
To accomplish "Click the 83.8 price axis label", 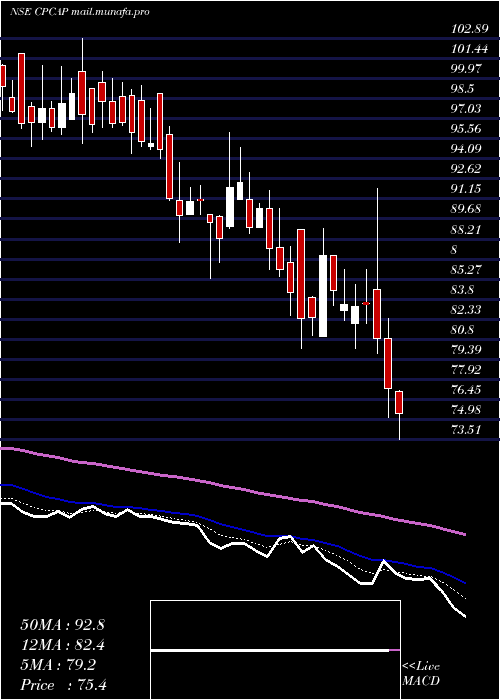I will click(x=462, y=290).
